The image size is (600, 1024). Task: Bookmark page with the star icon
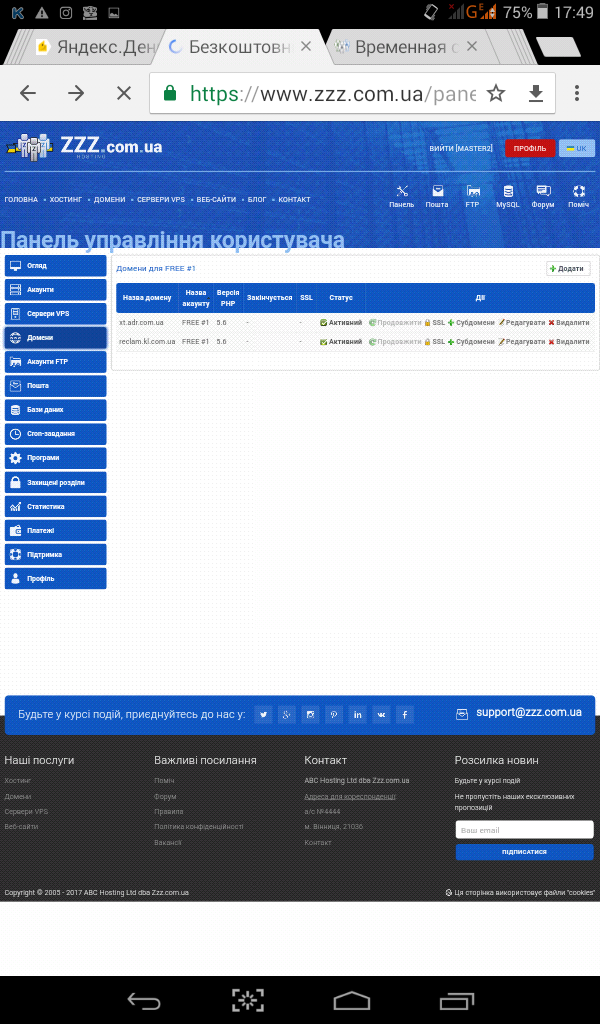496,93
